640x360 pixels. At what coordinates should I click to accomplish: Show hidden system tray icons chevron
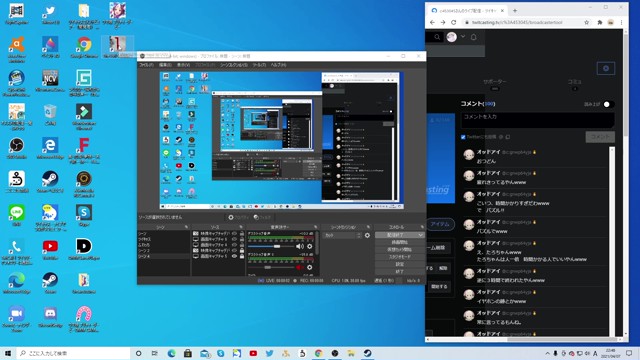coord(547,353)
